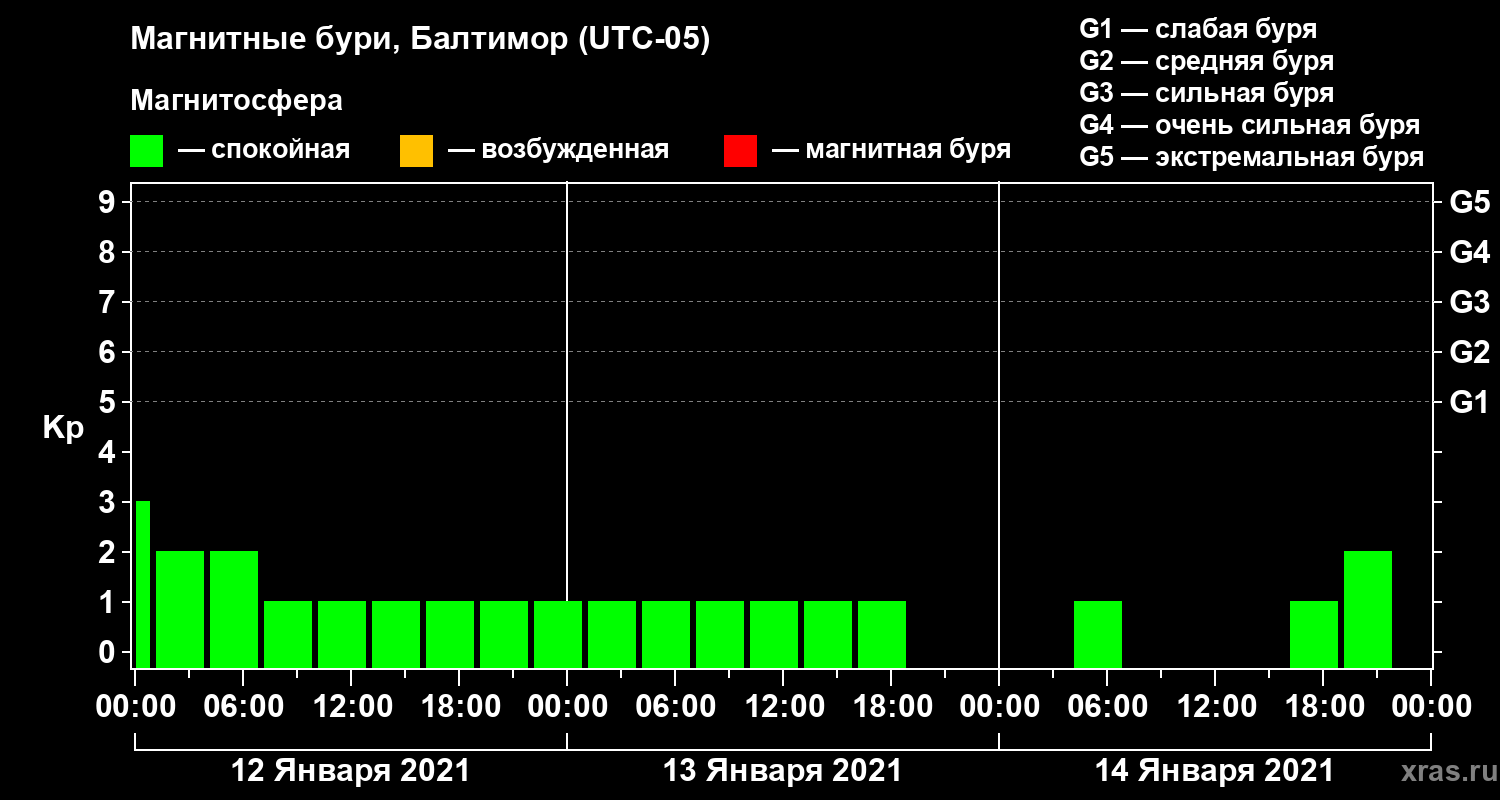Screen dimensions: 1500x800
Task: Click the '12:00' time label under 14 January
Action: click(1215, 707)
